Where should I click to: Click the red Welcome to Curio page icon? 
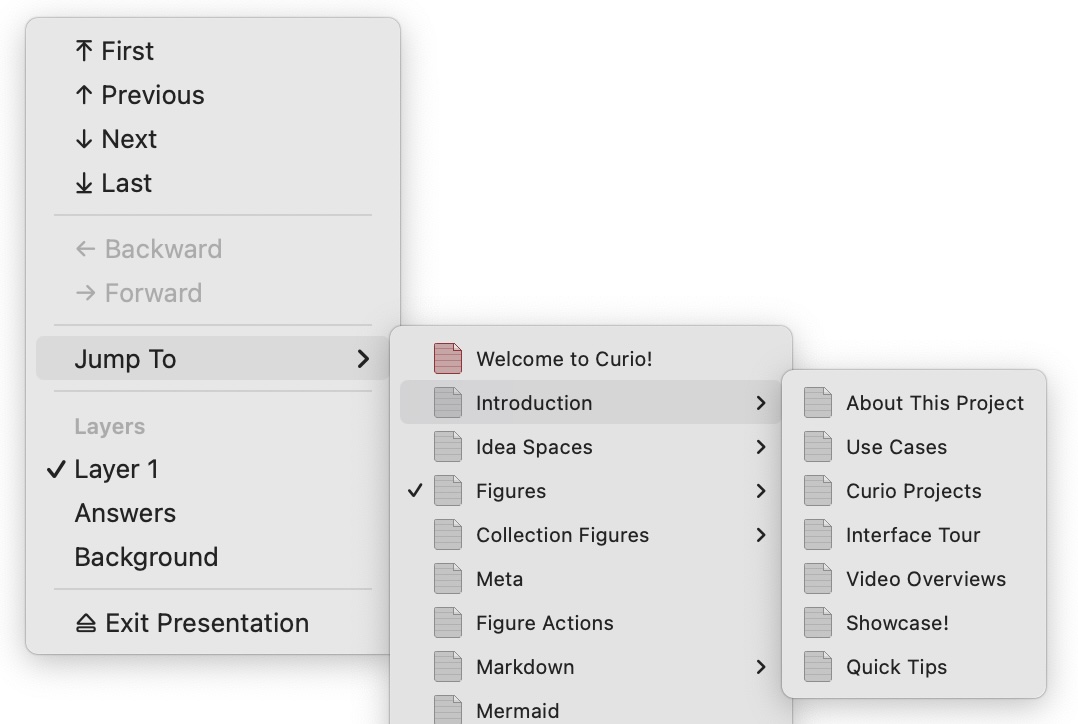448,359
